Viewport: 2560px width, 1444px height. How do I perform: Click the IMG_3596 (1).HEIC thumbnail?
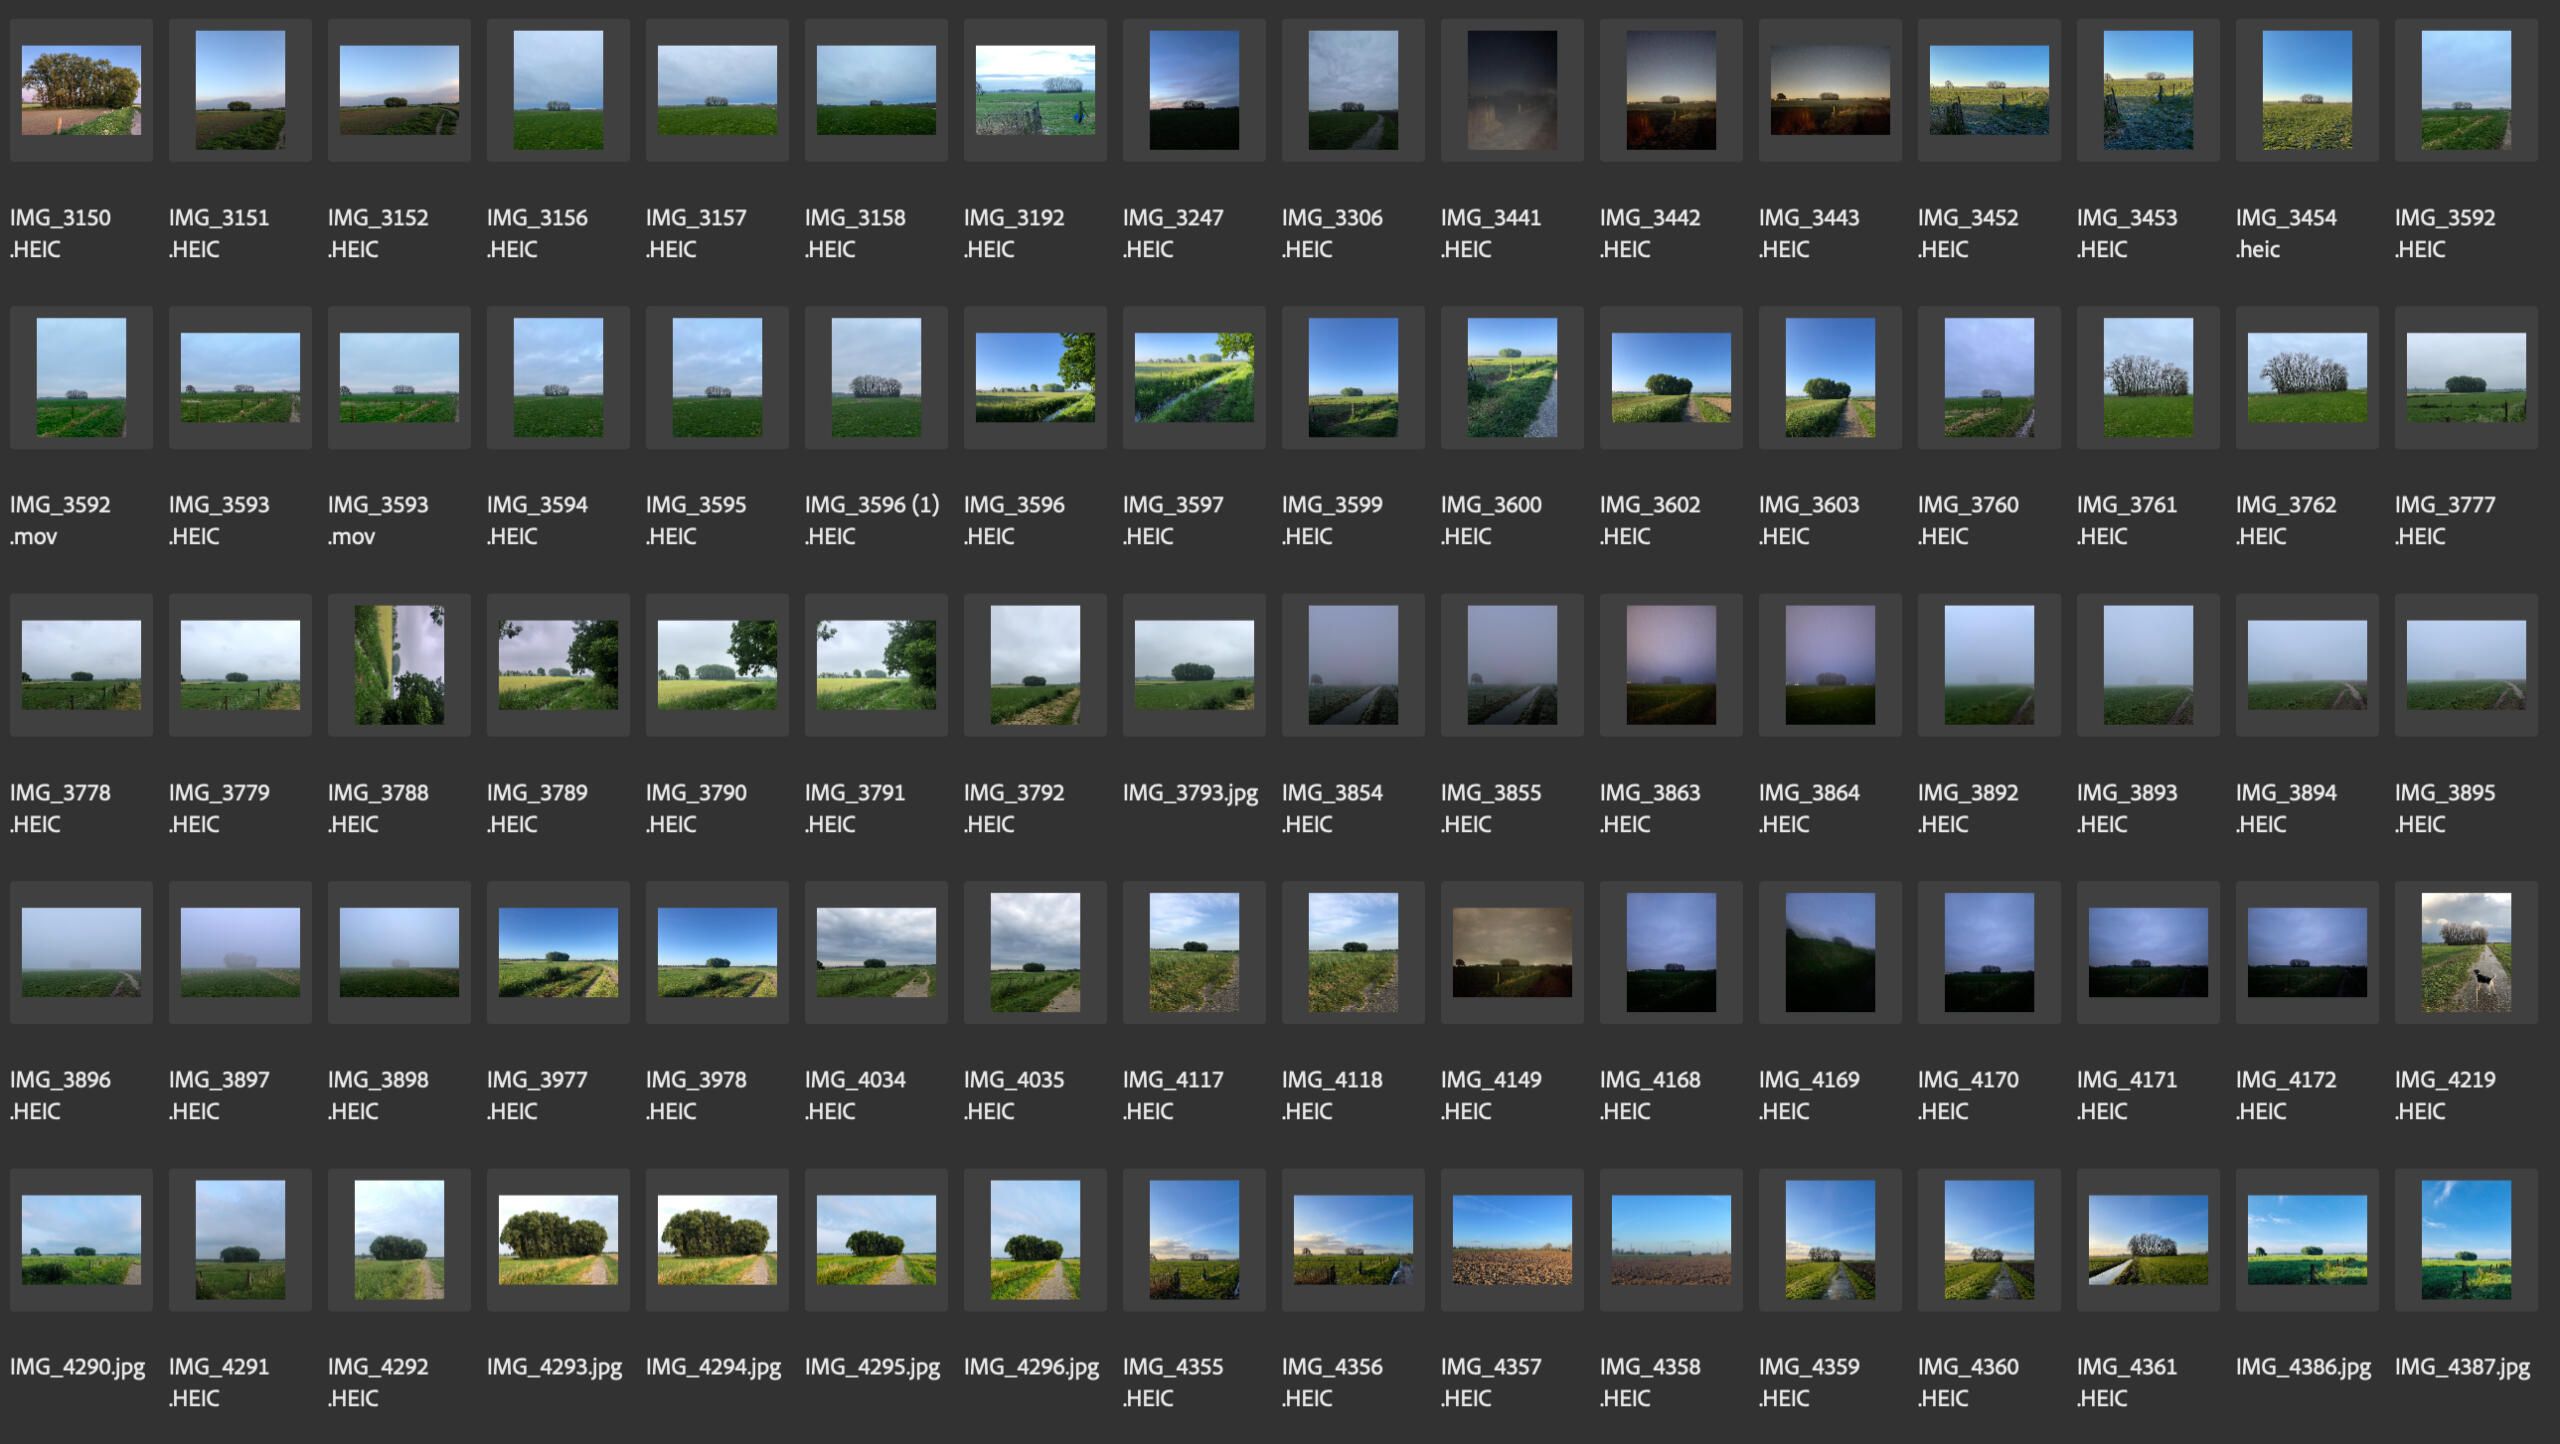[876, 377]
